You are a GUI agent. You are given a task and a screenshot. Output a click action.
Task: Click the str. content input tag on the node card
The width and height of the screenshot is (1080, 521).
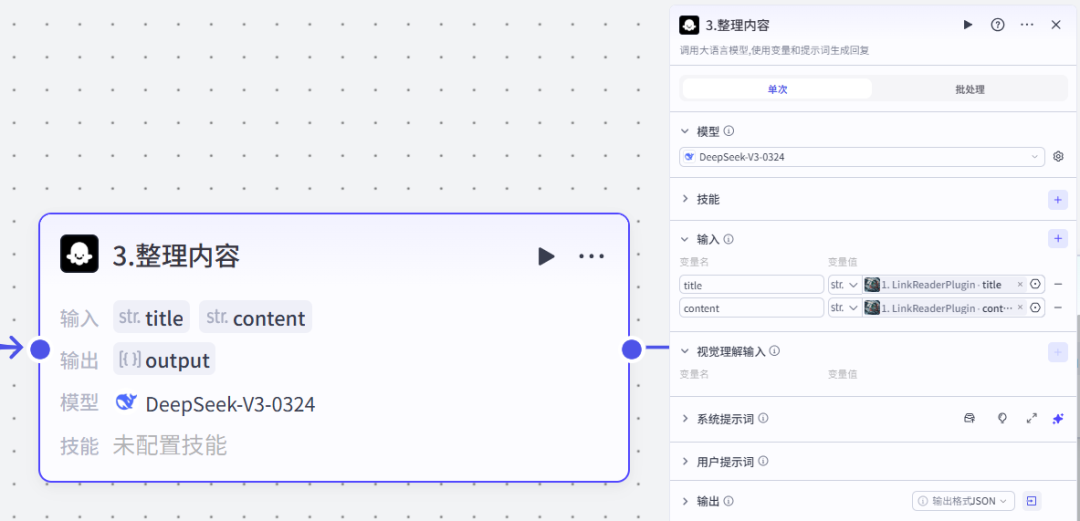point(255,318)
